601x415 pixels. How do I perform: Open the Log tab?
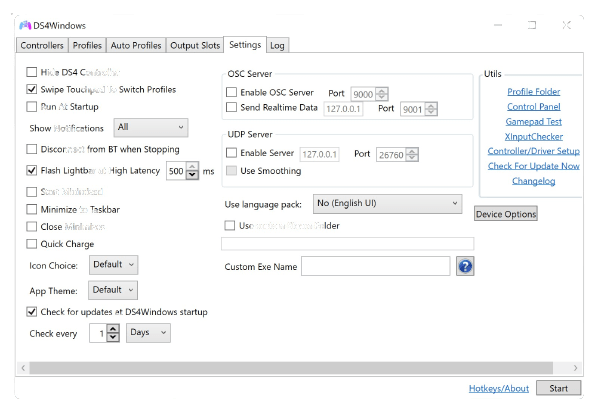pos(277,46)
